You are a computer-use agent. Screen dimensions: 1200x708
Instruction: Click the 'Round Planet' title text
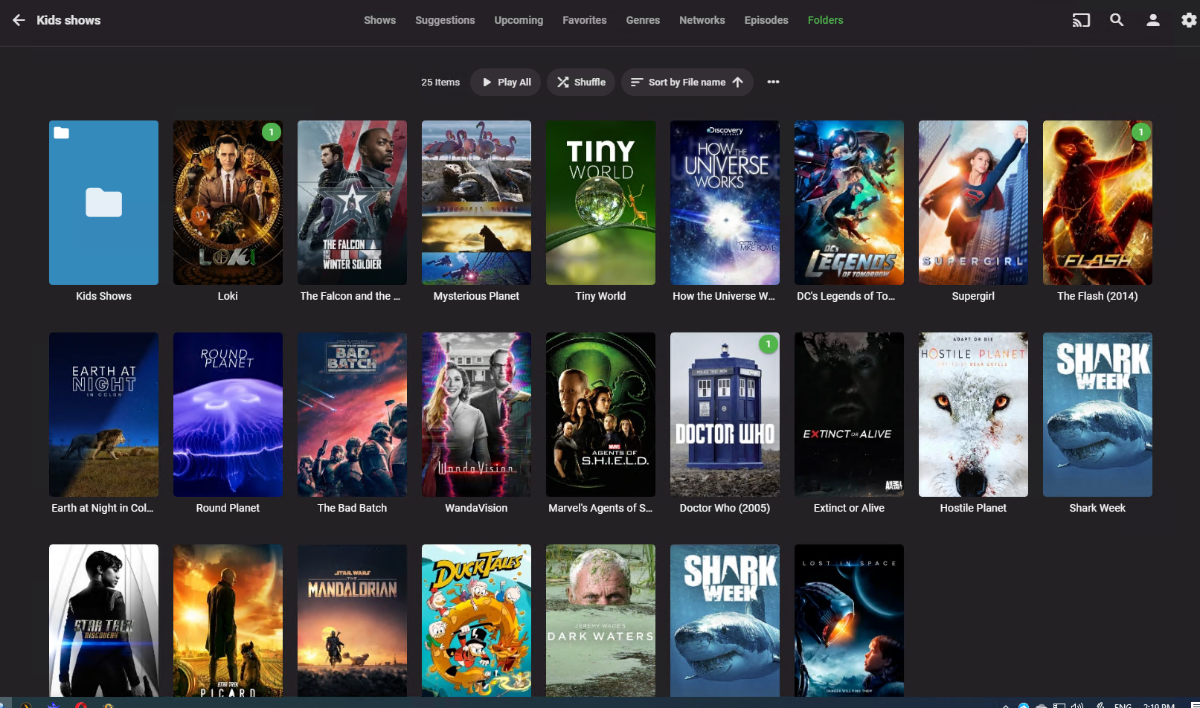(x=228, y=508)
